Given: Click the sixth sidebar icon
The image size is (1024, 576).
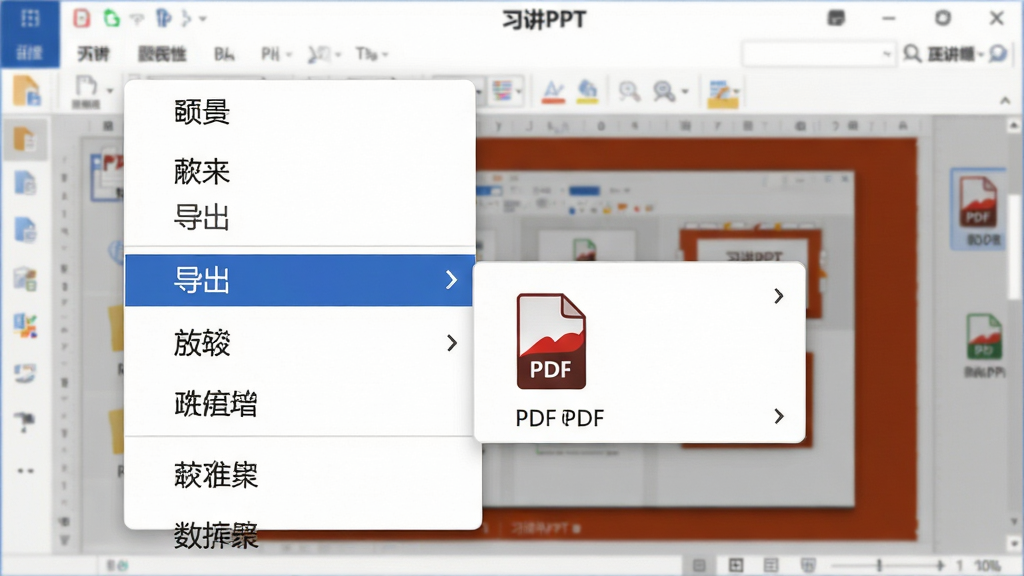Looking at the screenshot, I should [x=25, y=374].
